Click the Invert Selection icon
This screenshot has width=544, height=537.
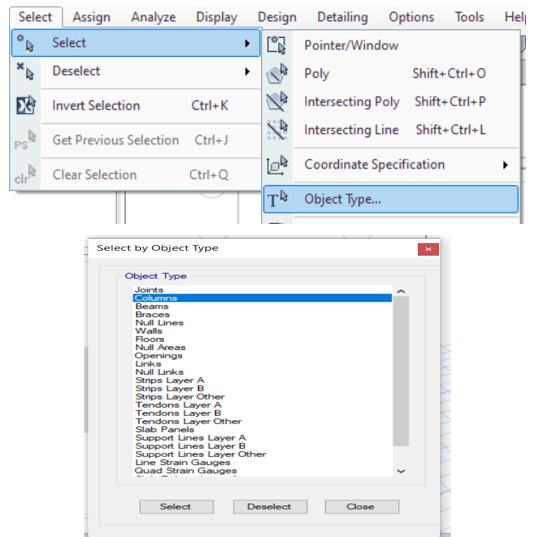tap(26, 105)
